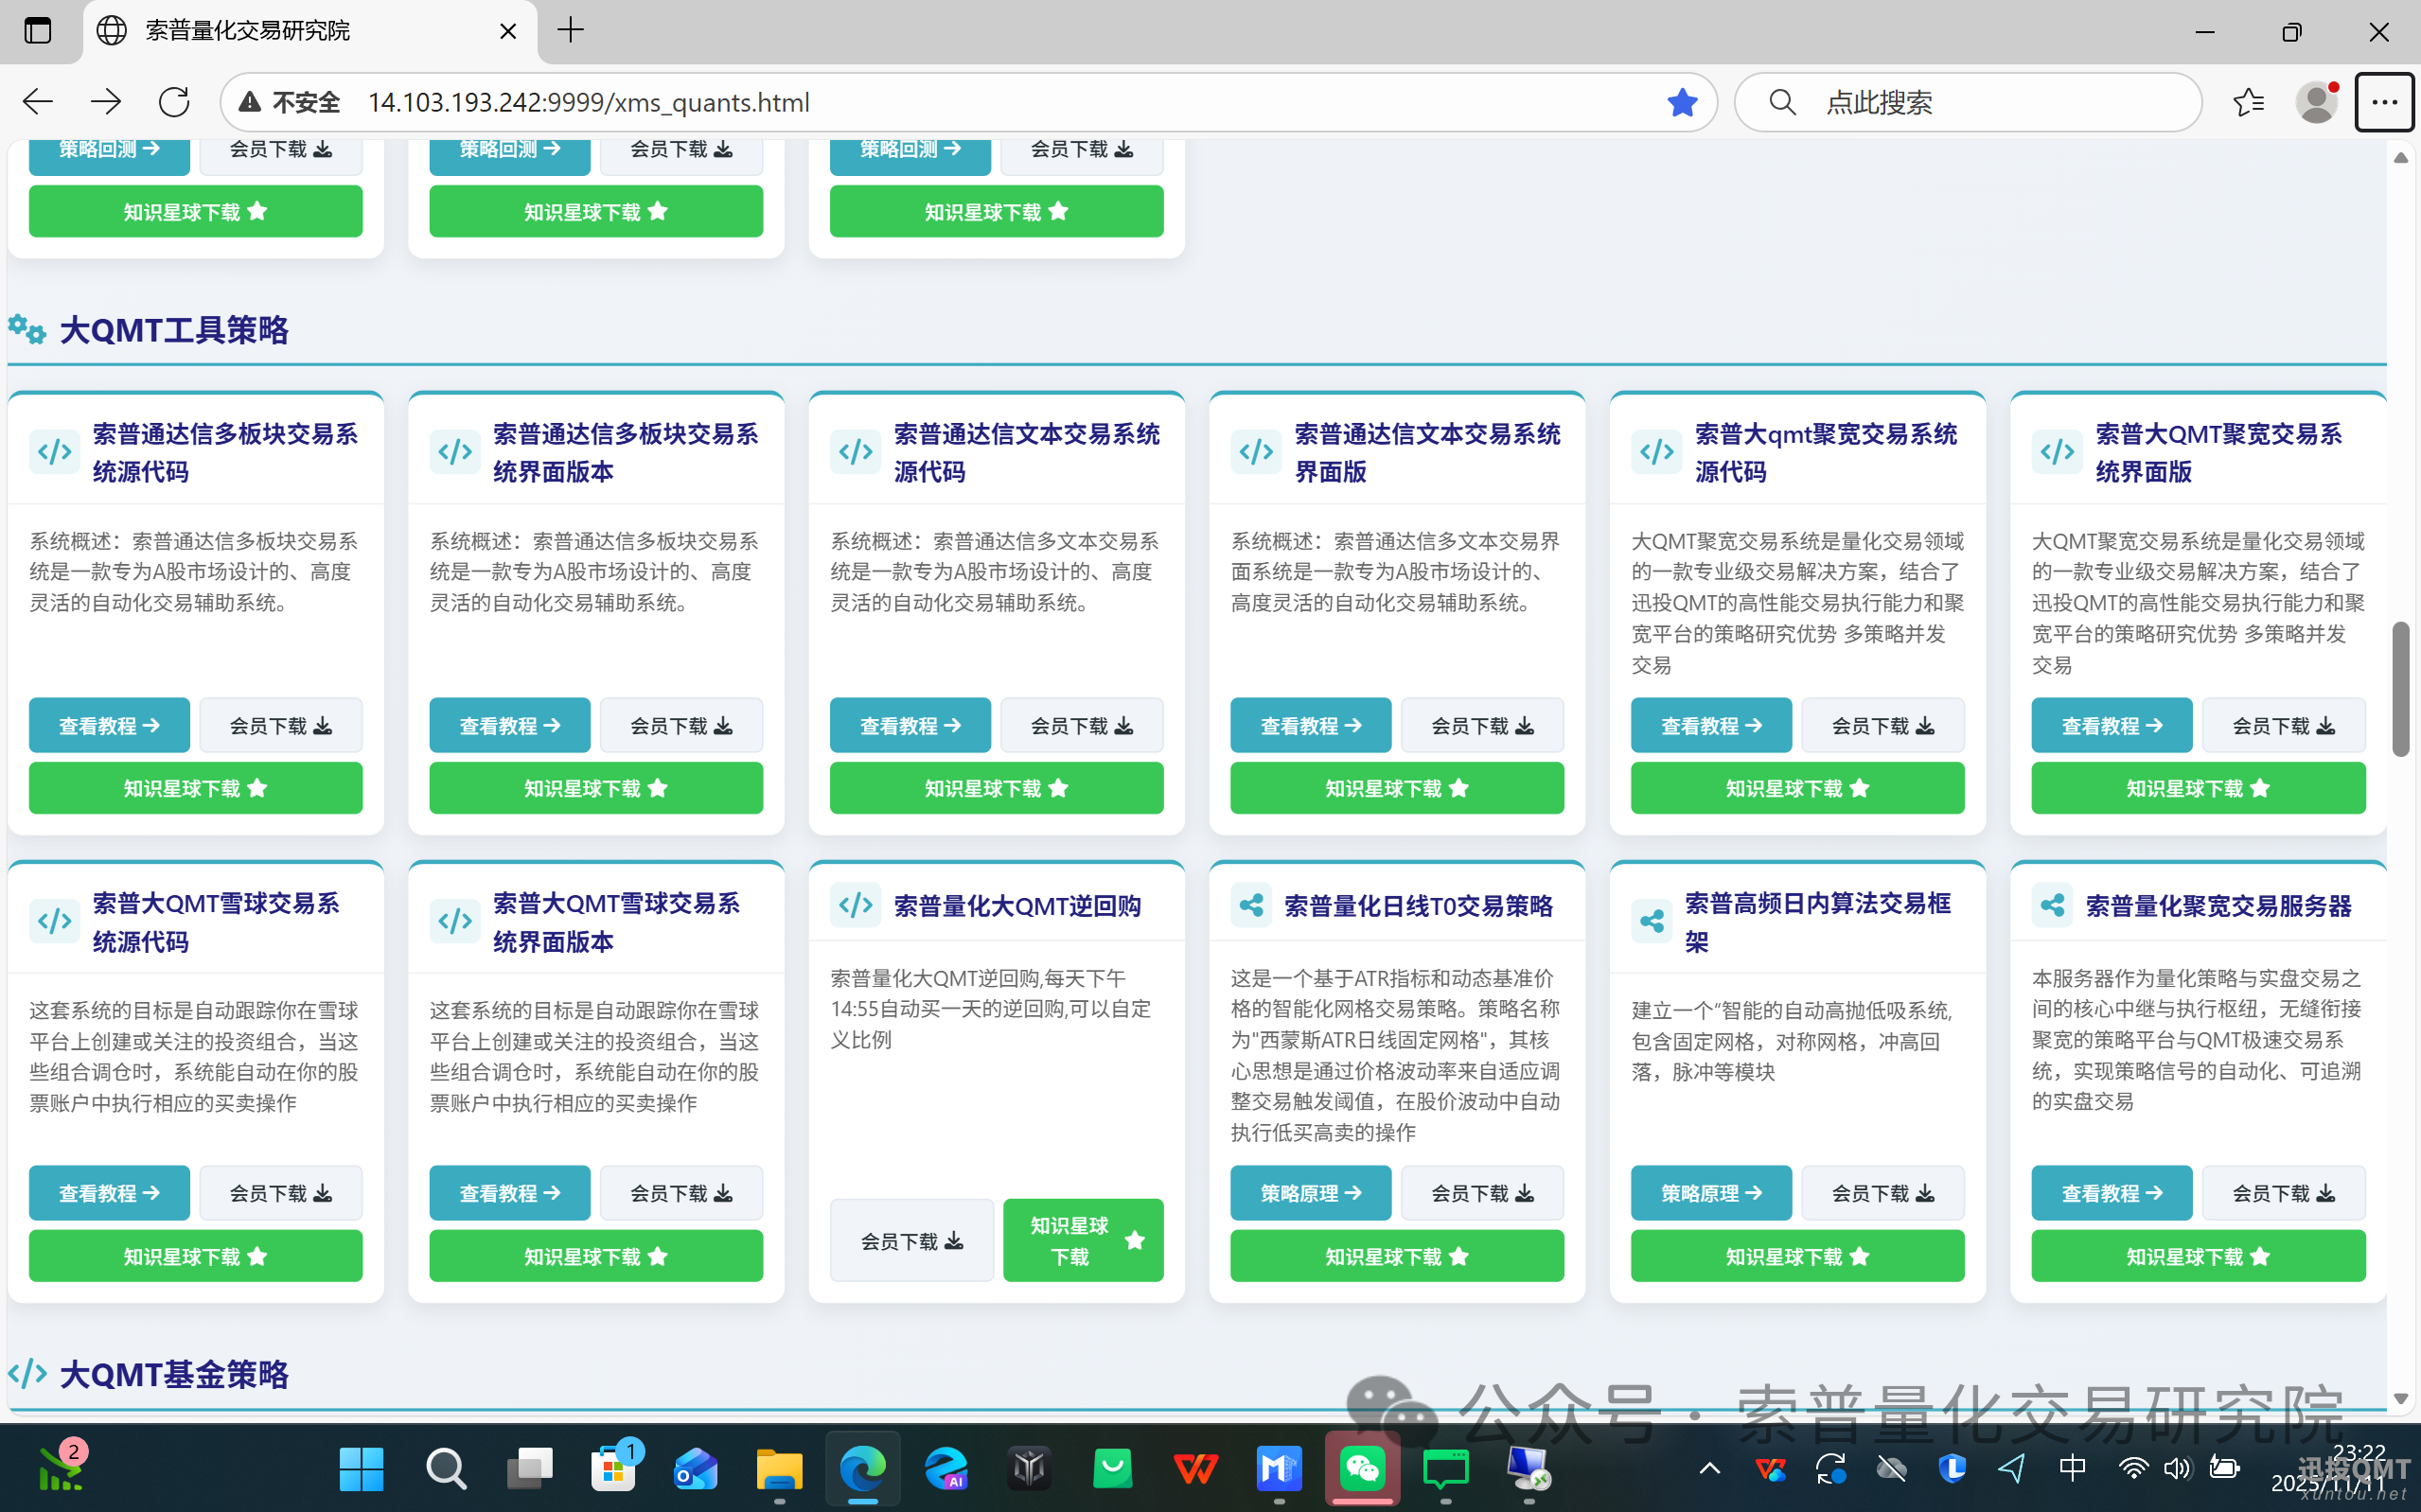Viewport: 2421px width, 1512px height.
Task: Click the share icon on 索普高频日内算法交易框架 card
Action: coord(1651,922)
